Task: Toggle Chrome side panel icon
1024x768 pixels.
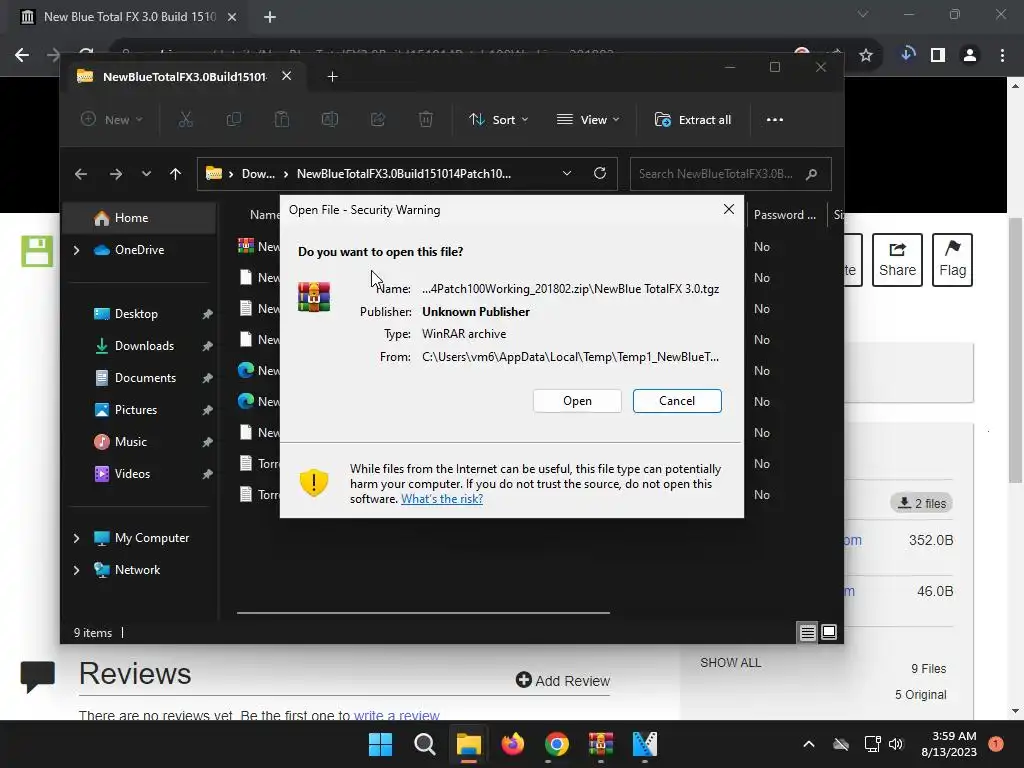Action: 938,55
